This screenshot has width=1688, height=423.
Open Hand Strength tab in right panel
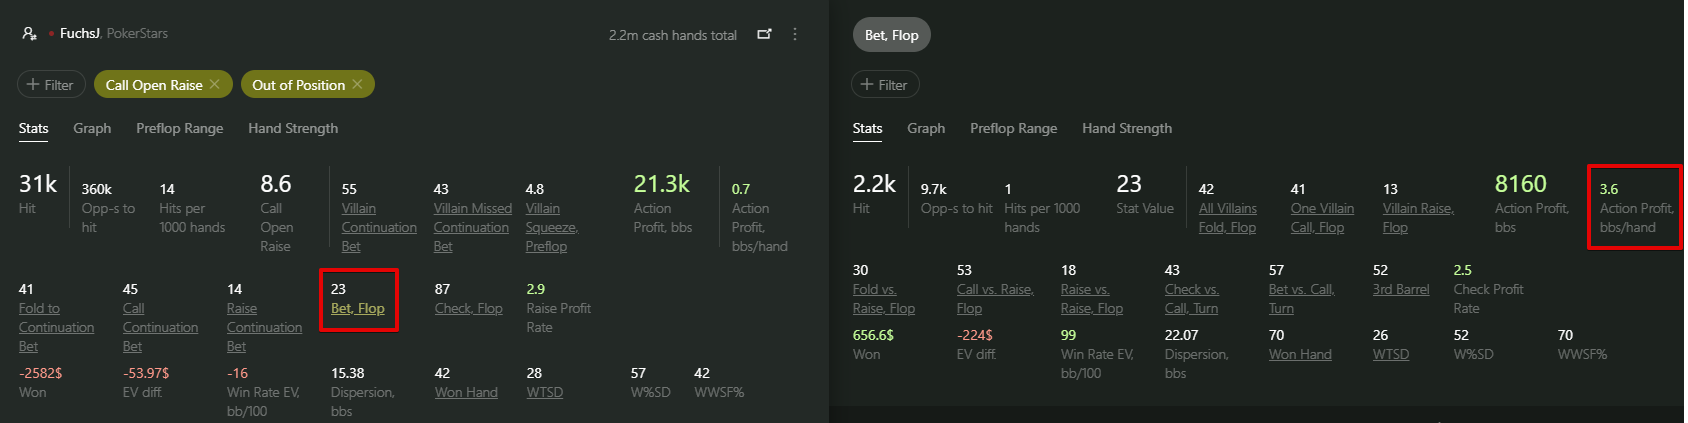1126,128
